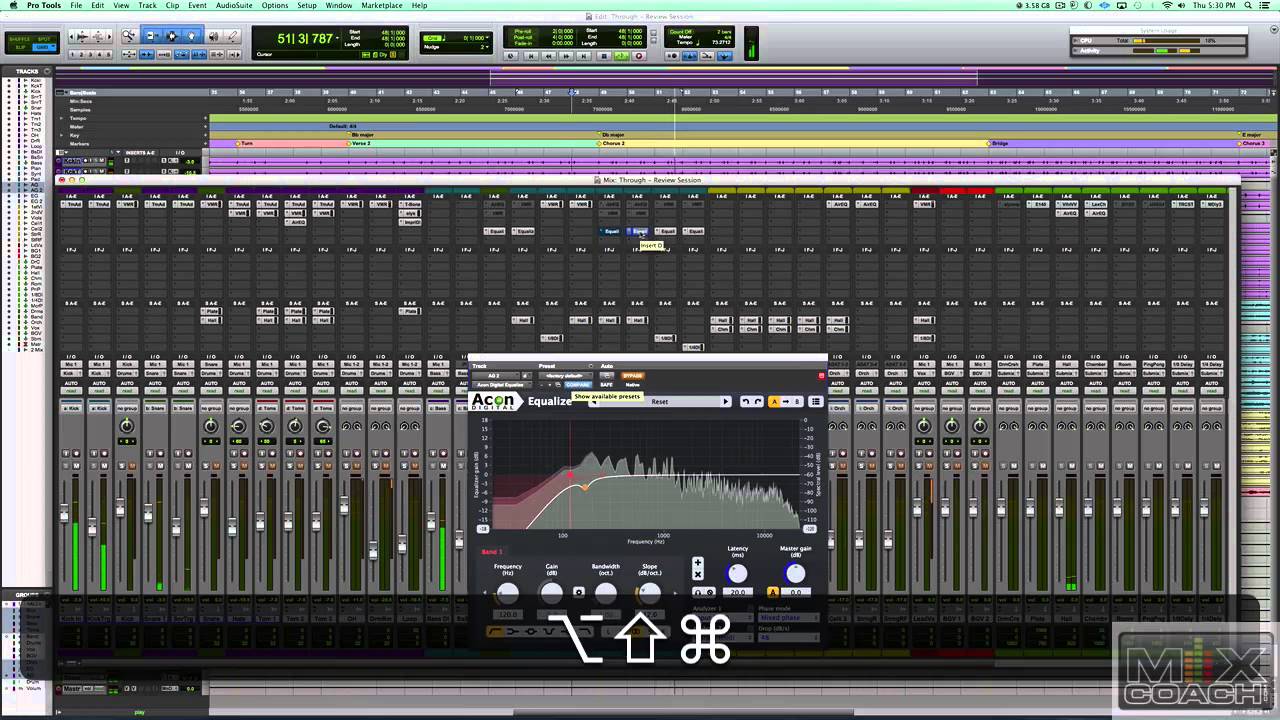Open the Setup menu

(307, 5)
